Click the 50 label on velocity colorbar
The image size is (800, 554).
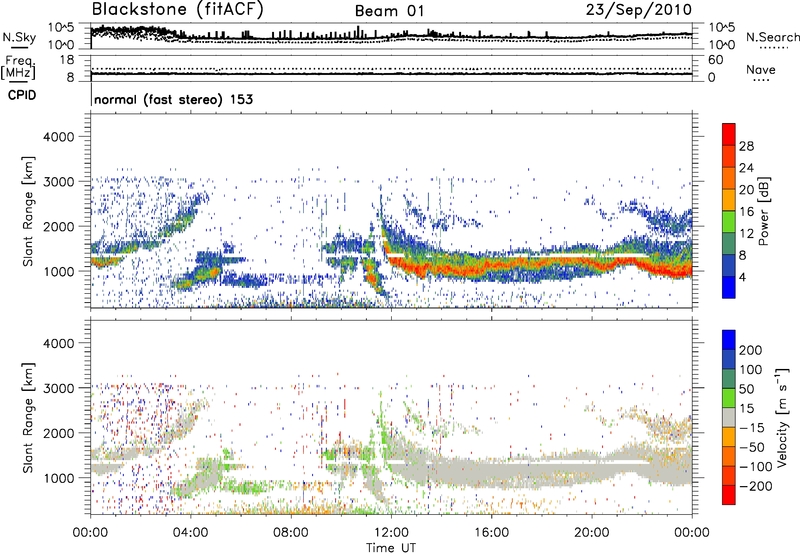pos(746,389)
